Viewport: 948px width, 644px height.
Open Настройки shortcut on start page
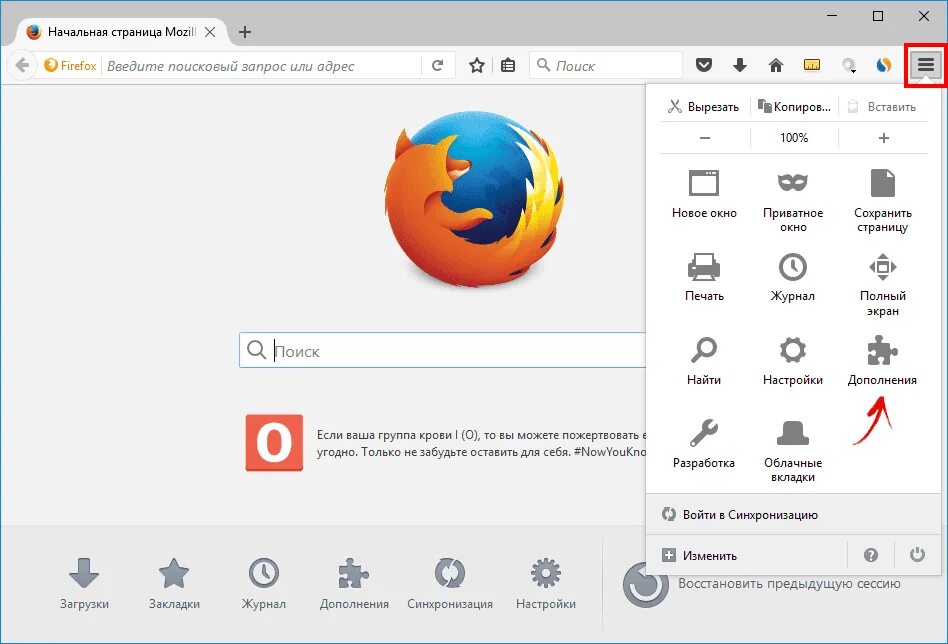546,584
